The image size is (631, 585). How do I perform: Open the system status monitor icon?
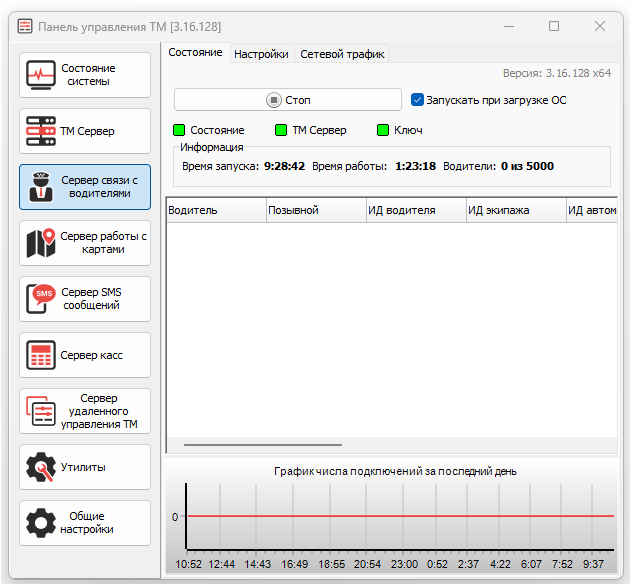(41, 75)
